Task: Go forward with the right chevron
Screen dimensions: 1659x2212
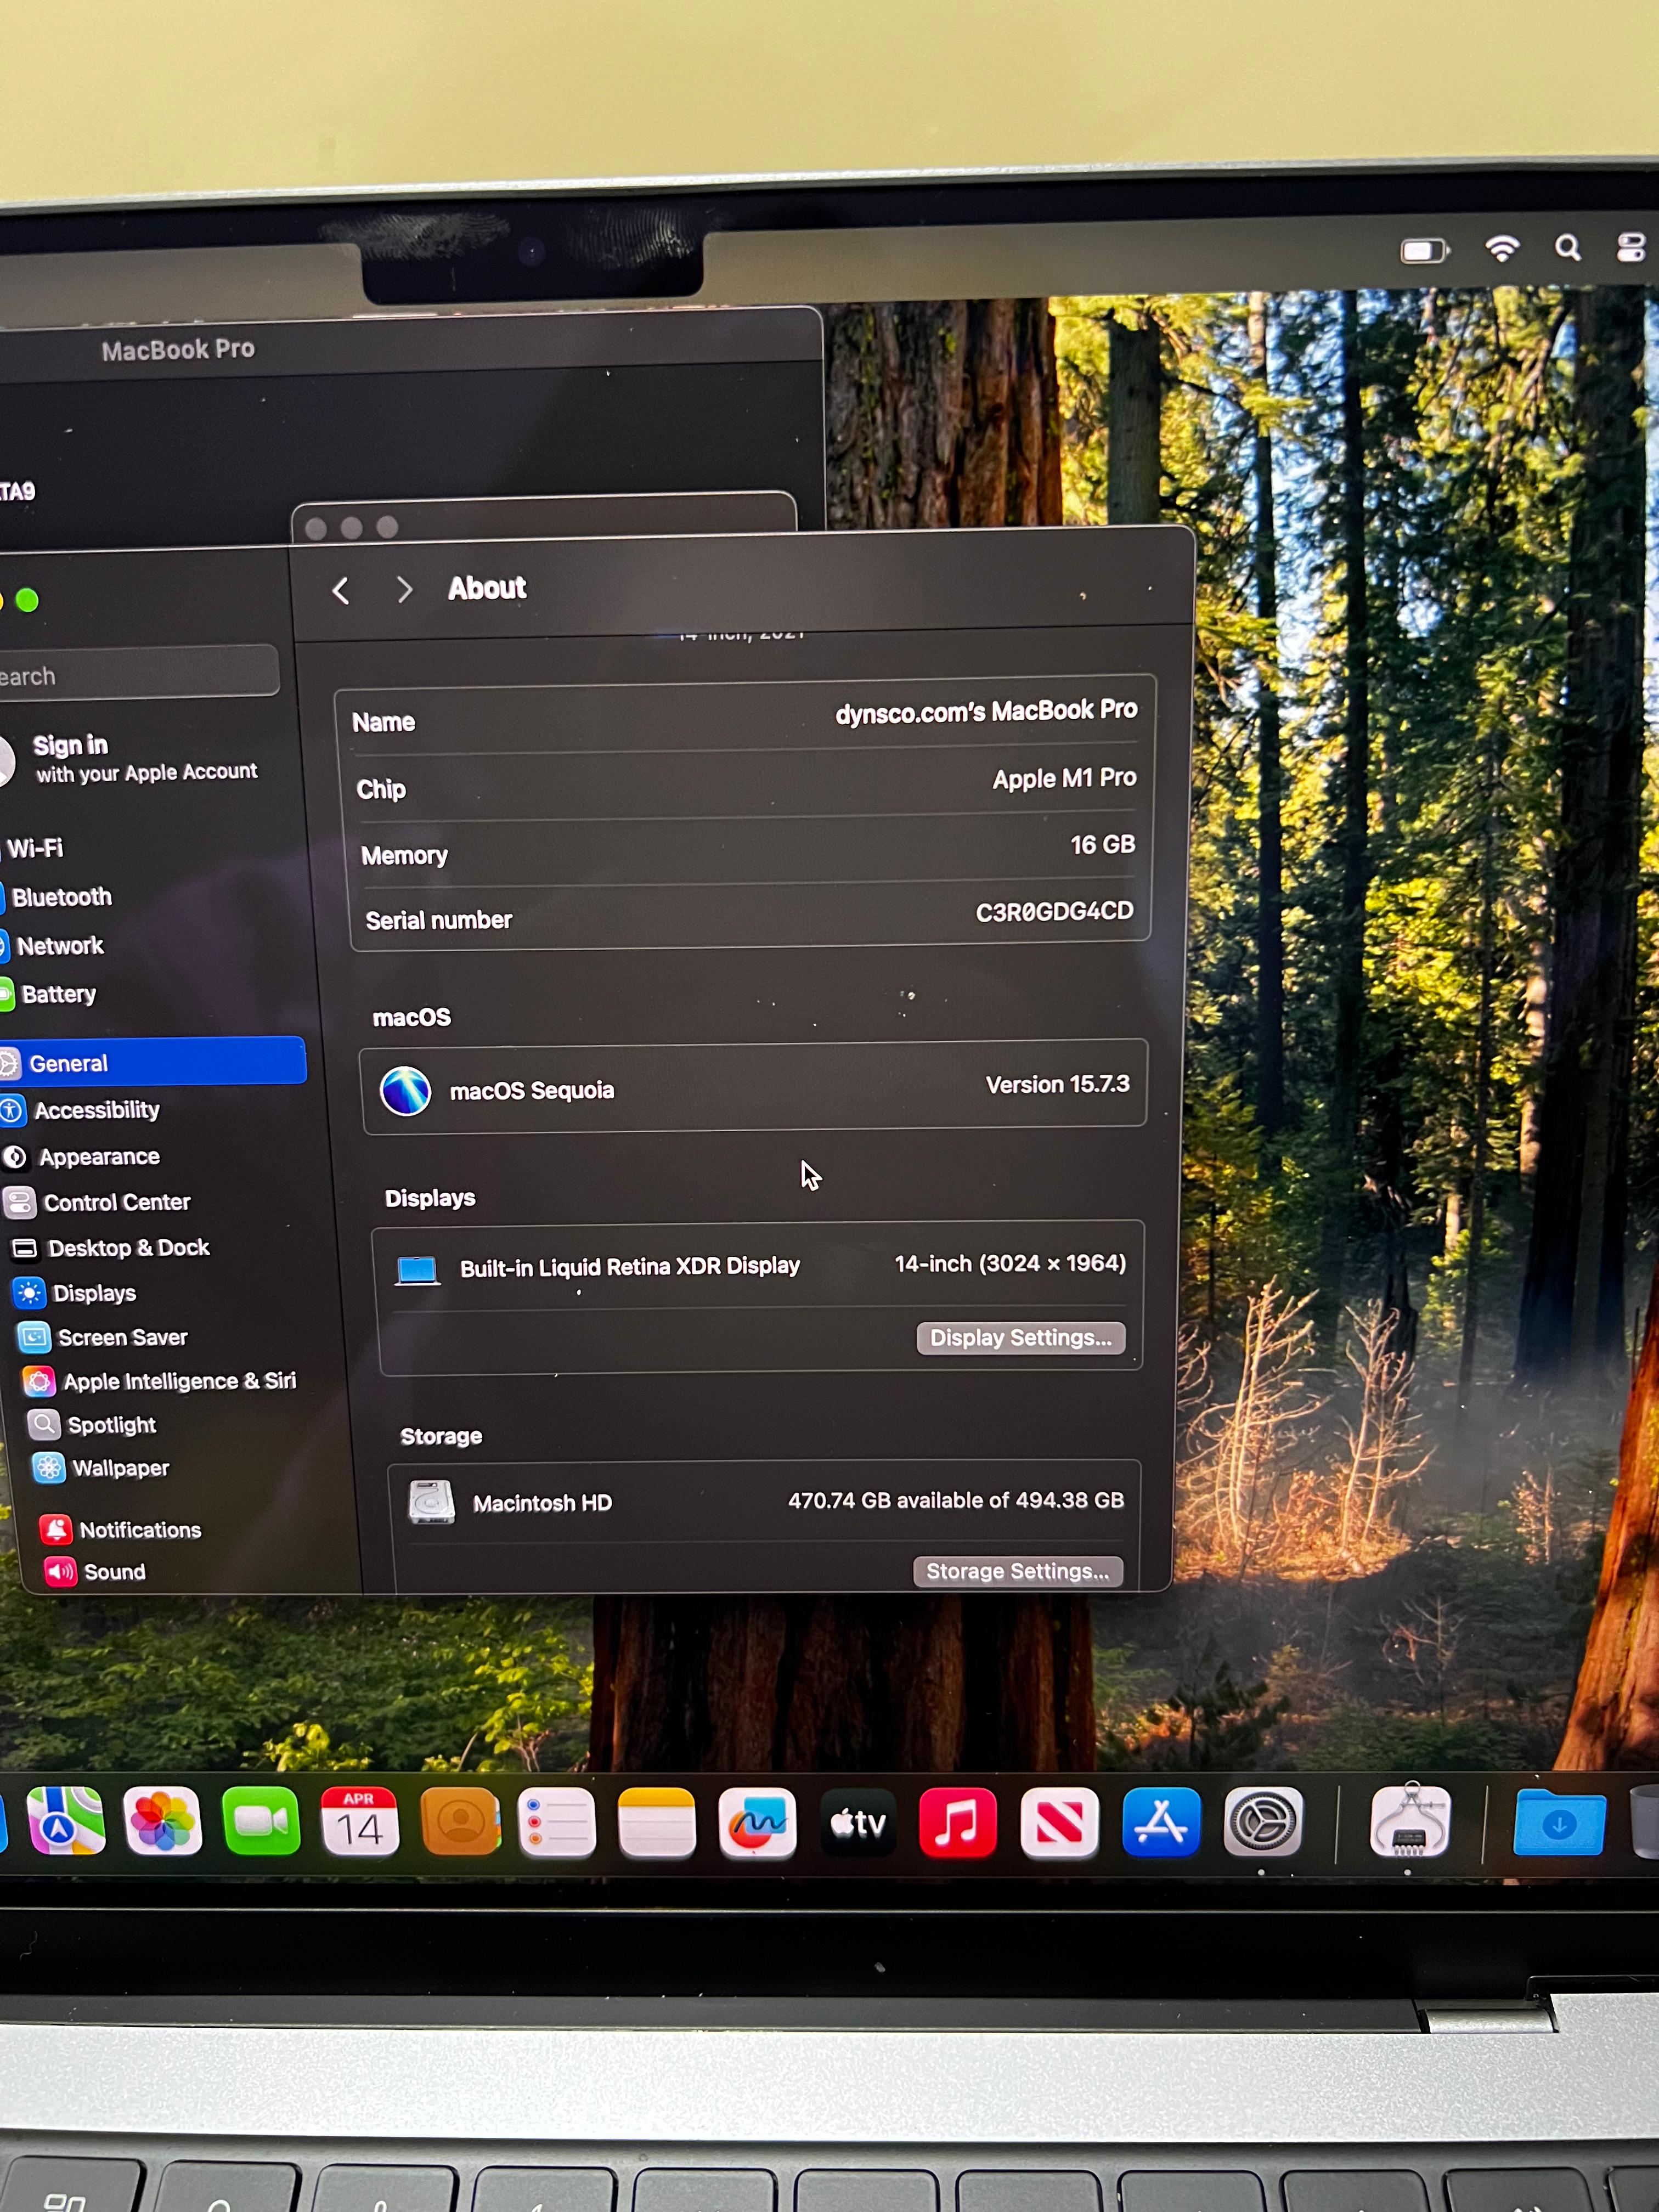Action: tap(404, 590)
